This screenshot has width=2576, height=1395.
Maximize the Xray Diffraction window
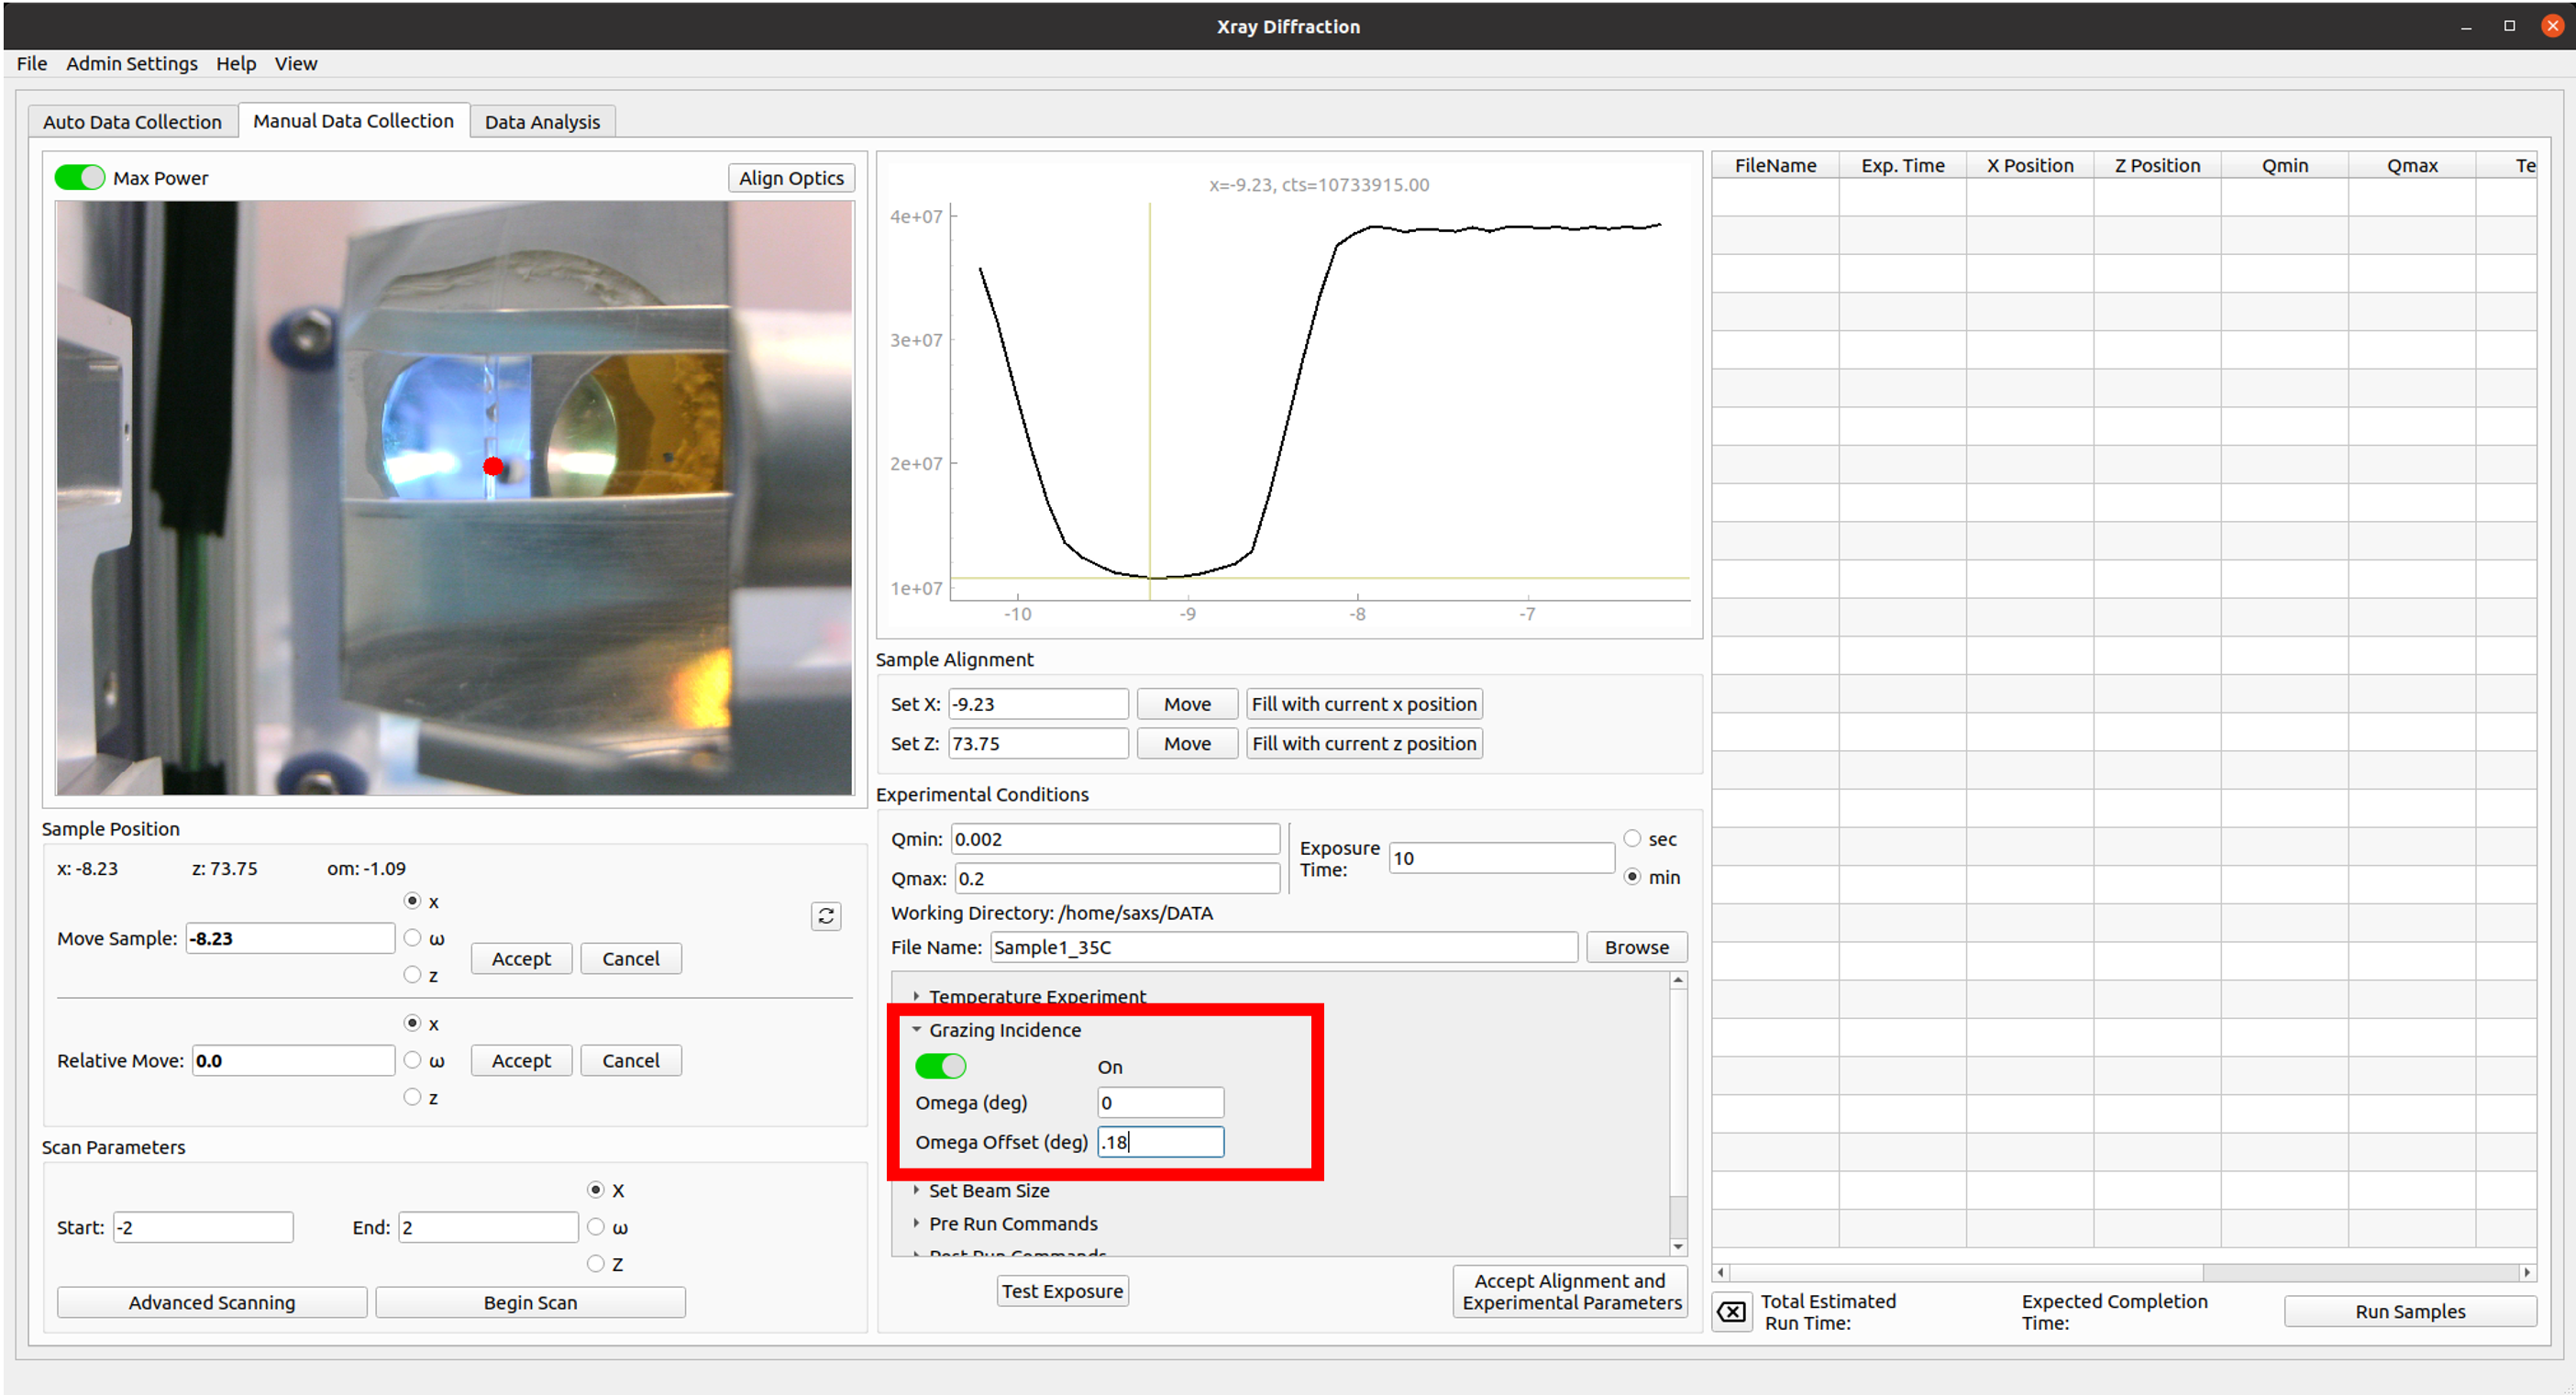(x=2509, y=26)
